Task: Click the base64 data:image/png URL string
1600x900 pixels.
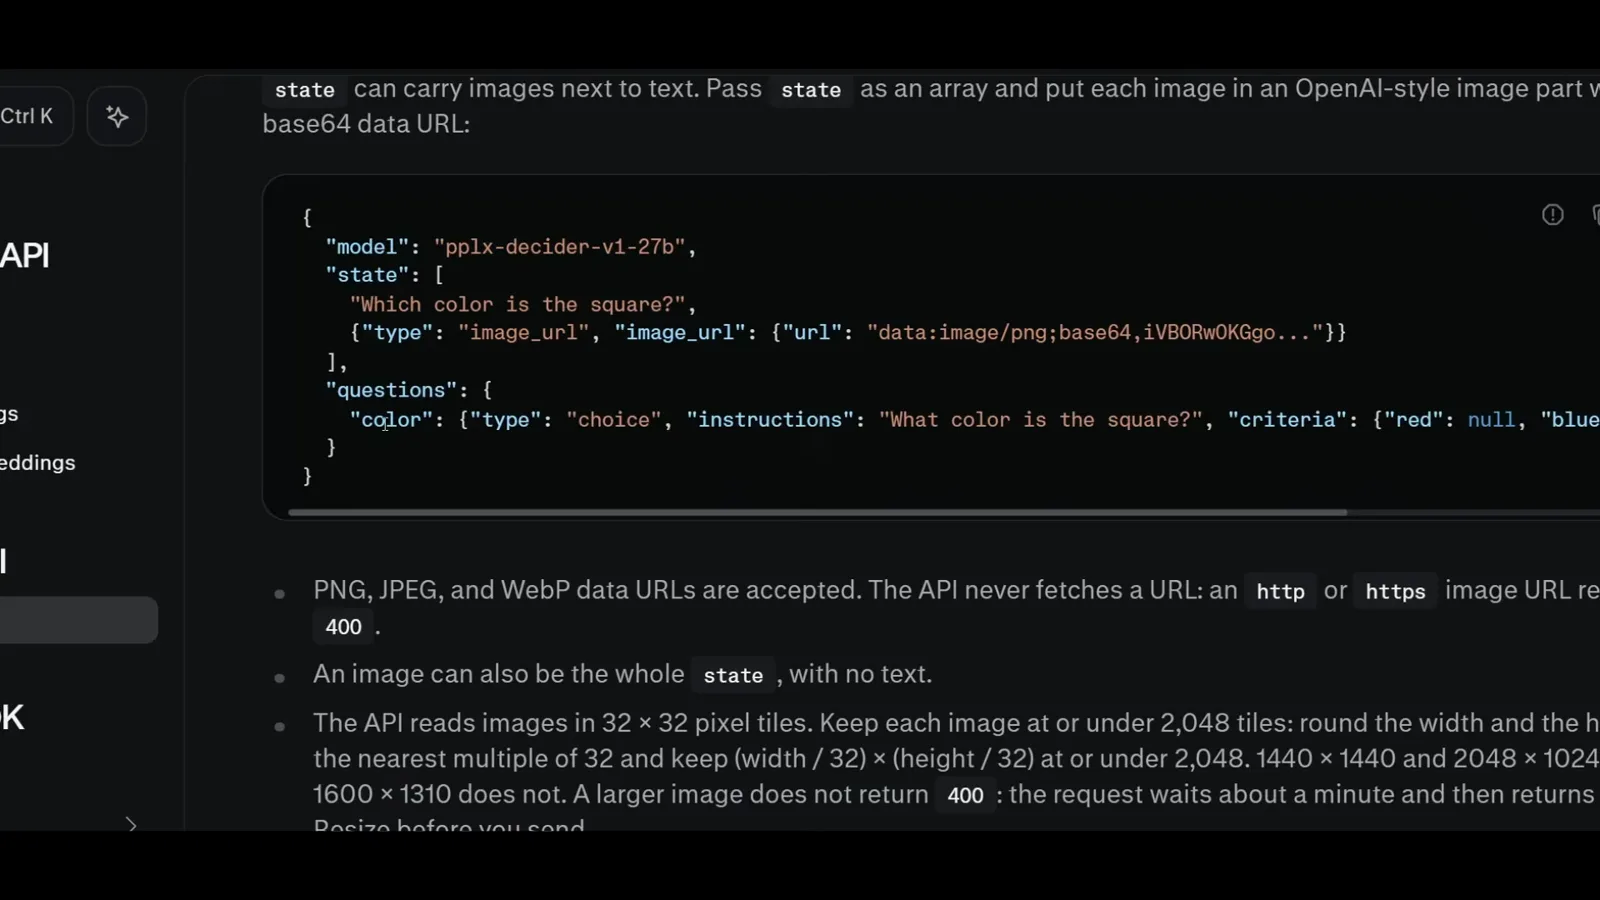Action: (x=1094, y=333)
